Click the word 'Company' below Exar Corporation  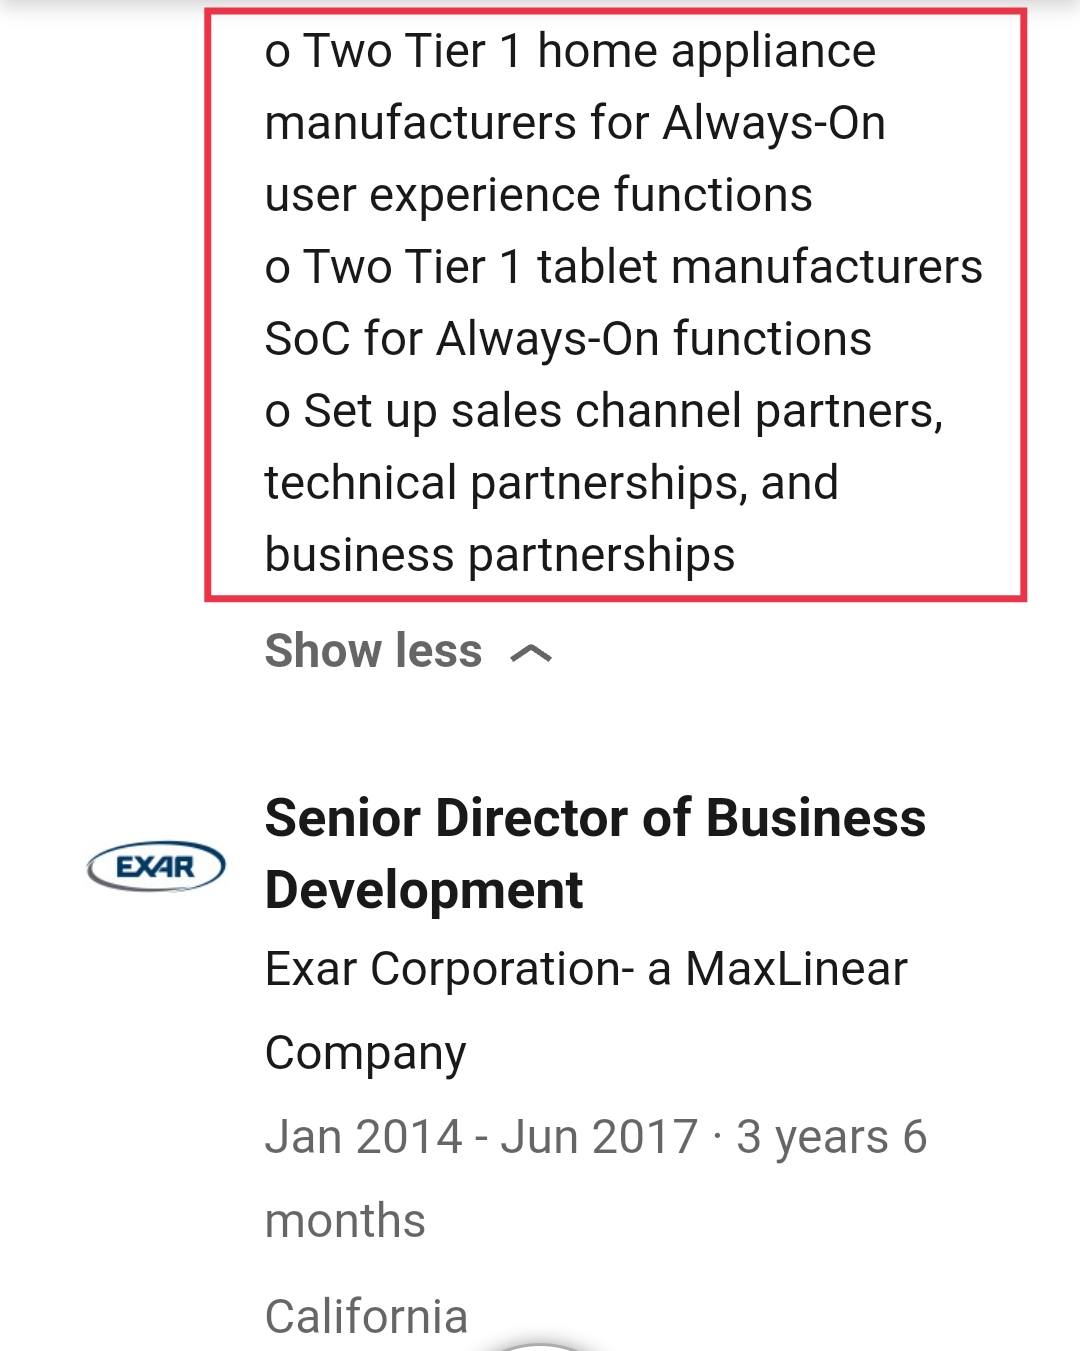[x=365, y=1053]
